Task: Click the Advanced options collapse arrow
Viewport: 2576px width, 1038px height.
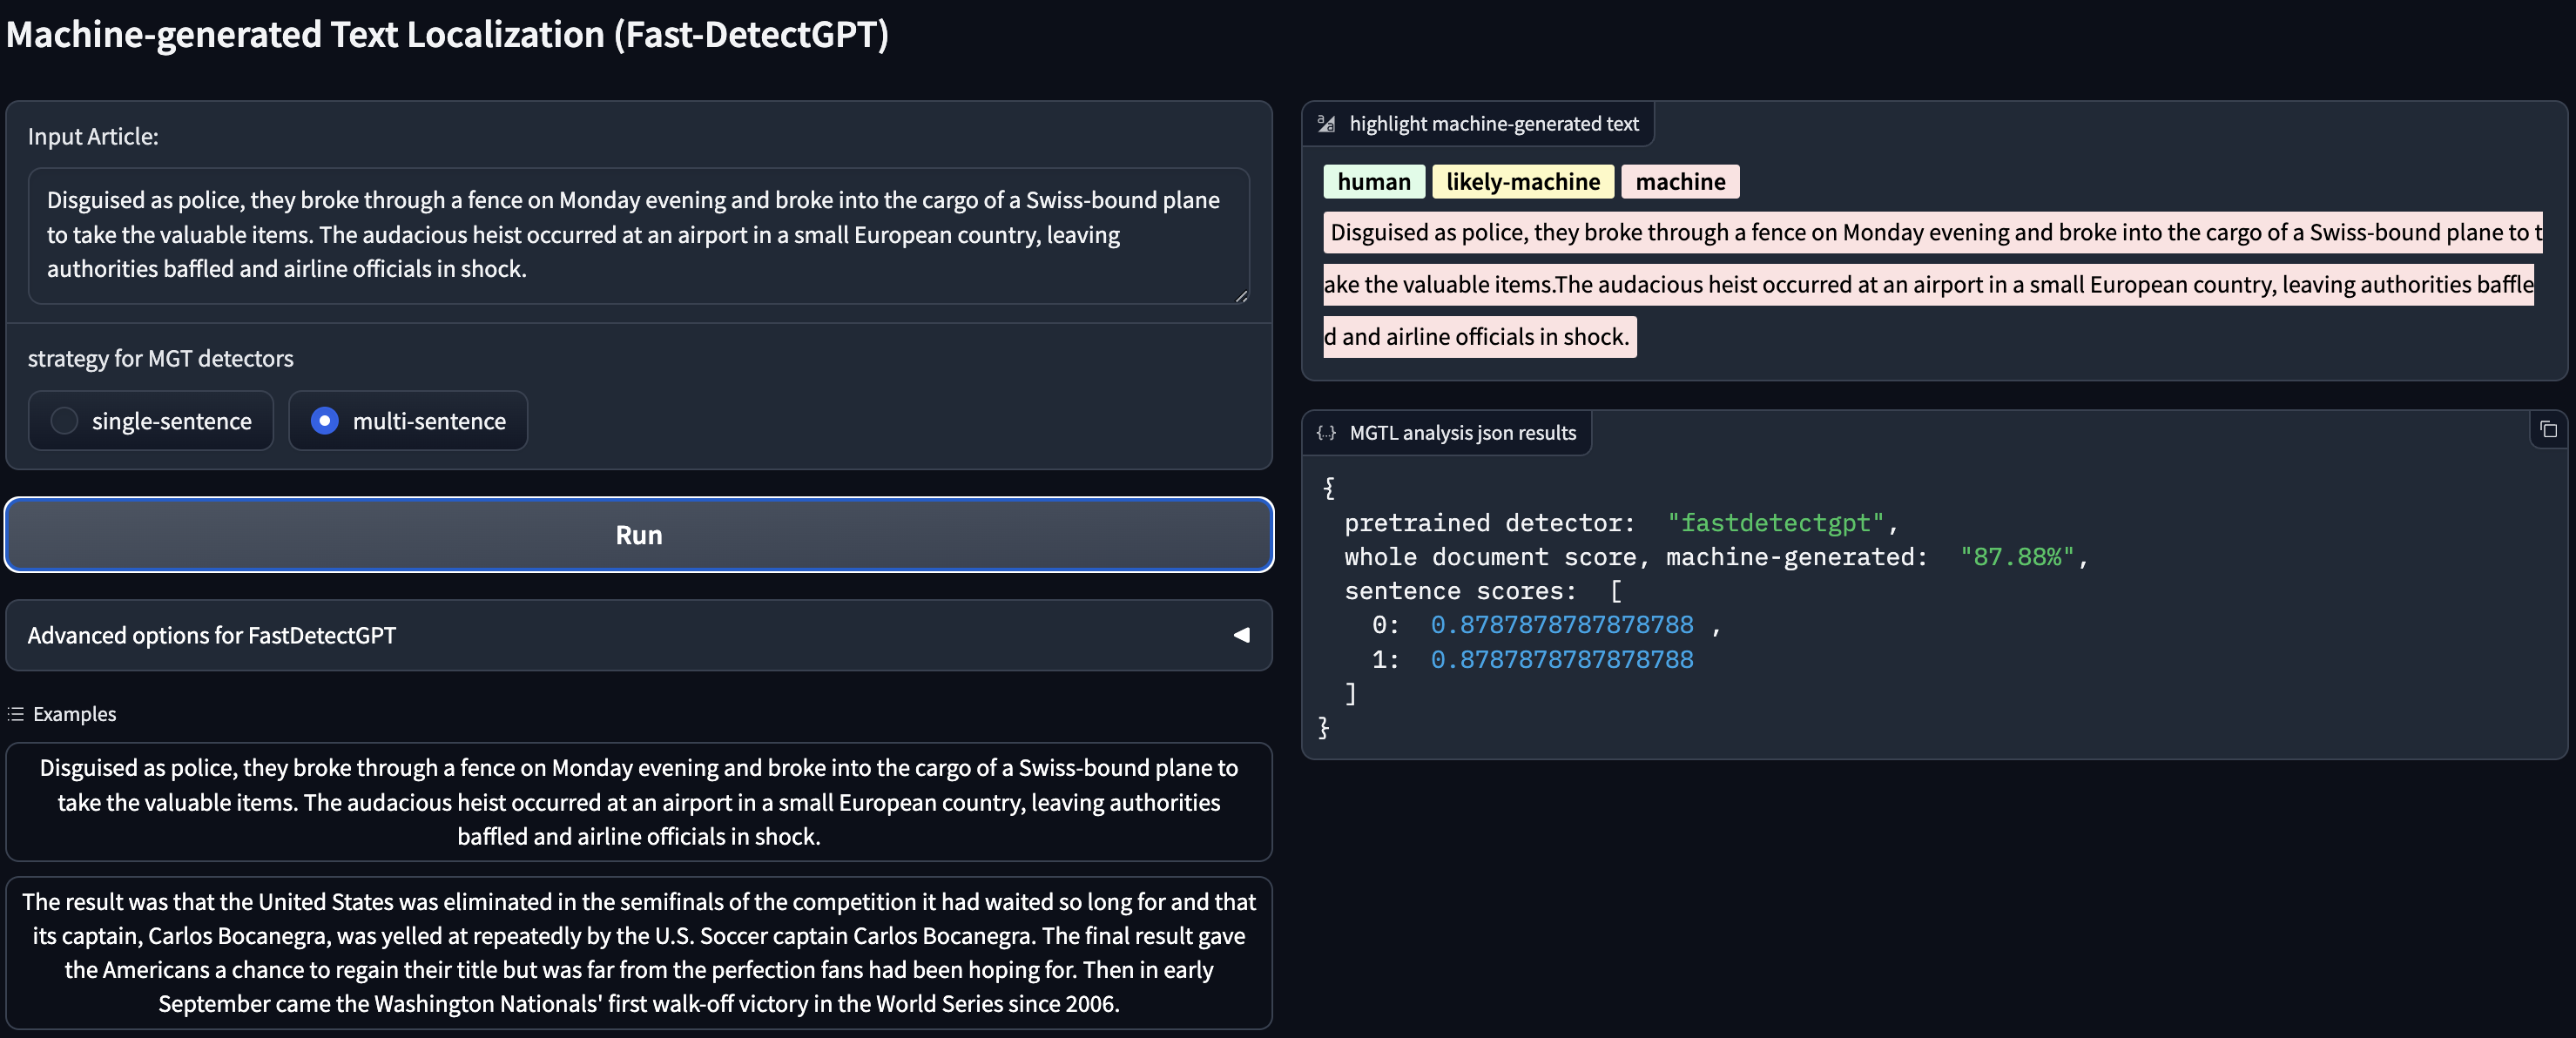Action: pyautogui.click(x=1241, y=635)
